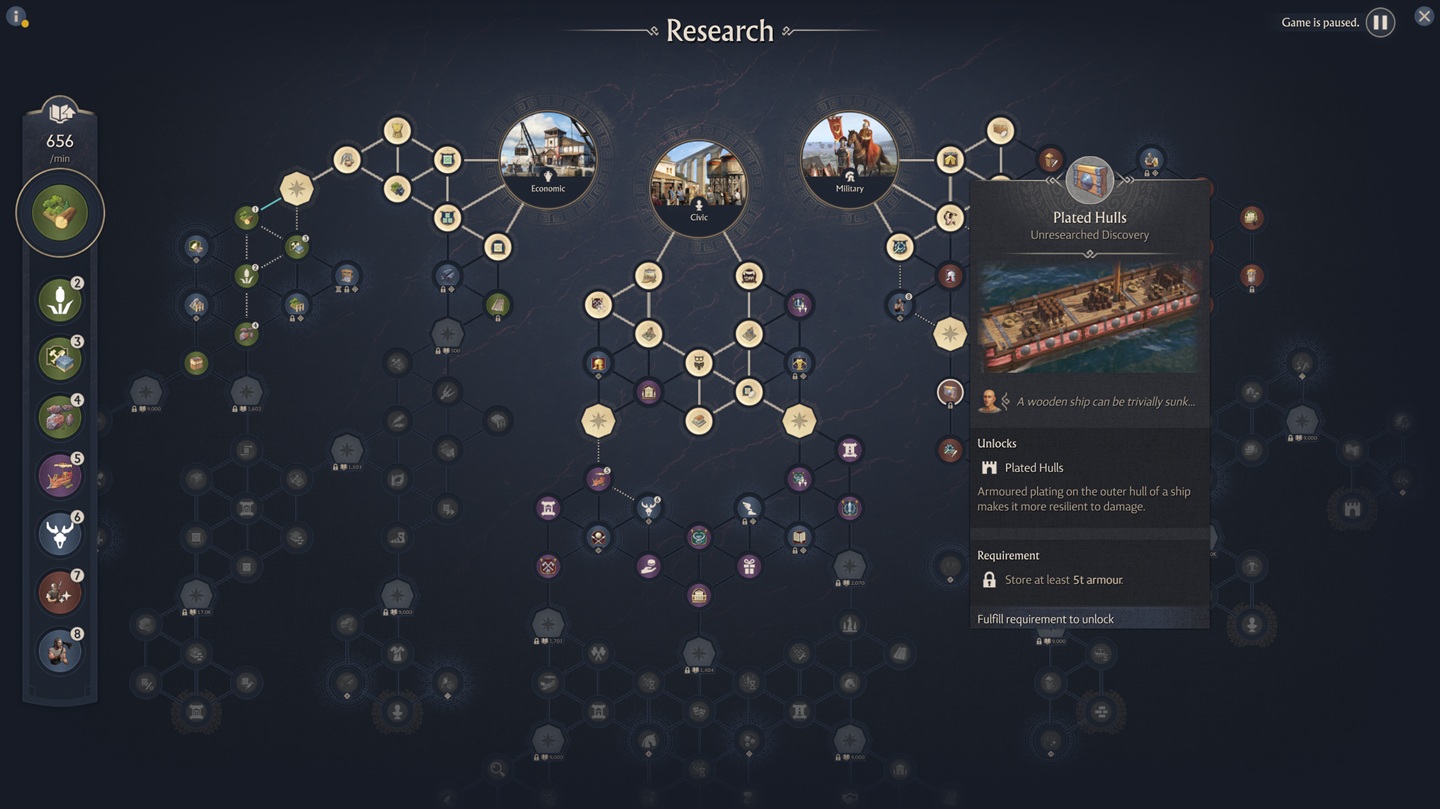Click the 'Store at least 5t armour' requirement
This screenshot has height=809, width=1440.
click(x=1062, y=580)
